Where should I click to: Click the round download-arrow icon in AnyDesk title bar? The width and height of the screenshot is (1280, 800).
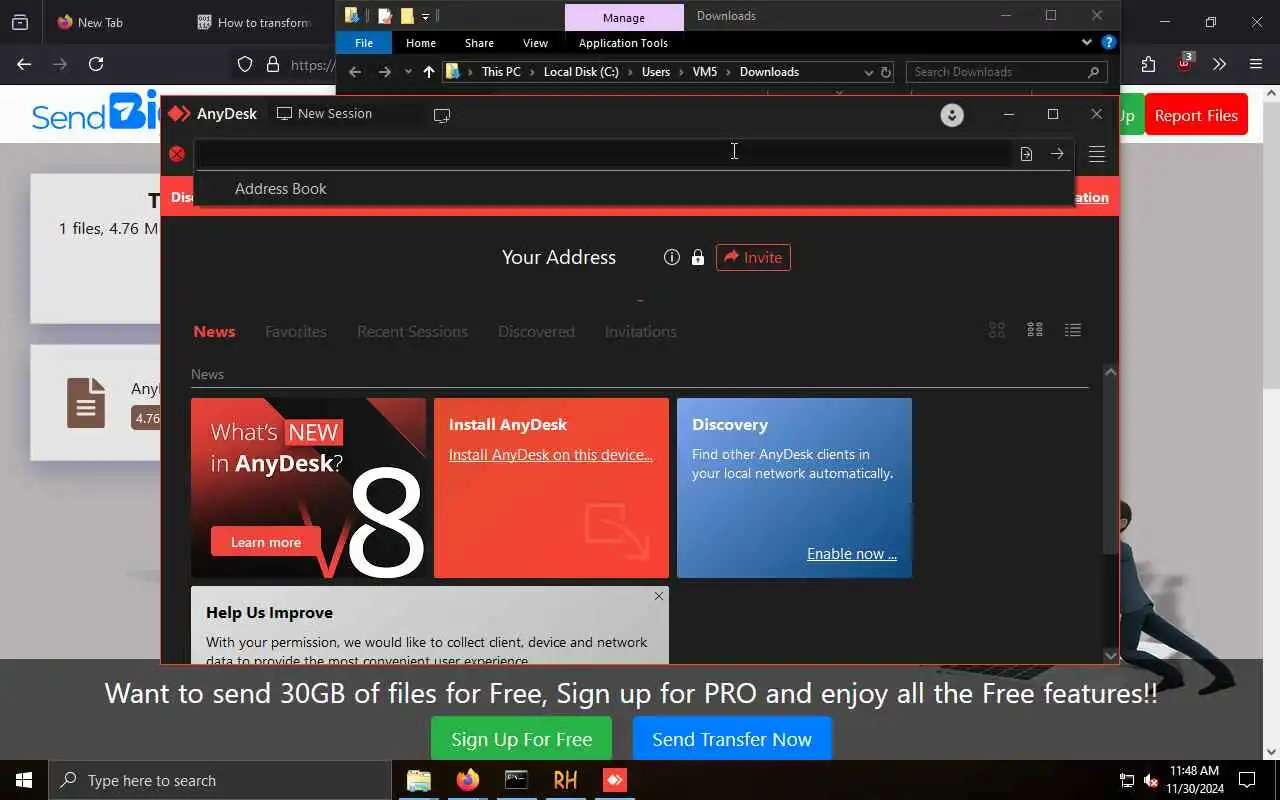pyautogui.click(x=952, y=115)
